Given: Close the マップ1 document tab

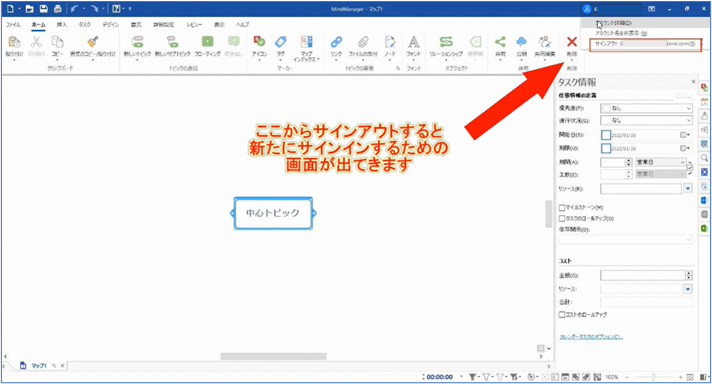Looking at the screenshot, I should click(62, 365).
